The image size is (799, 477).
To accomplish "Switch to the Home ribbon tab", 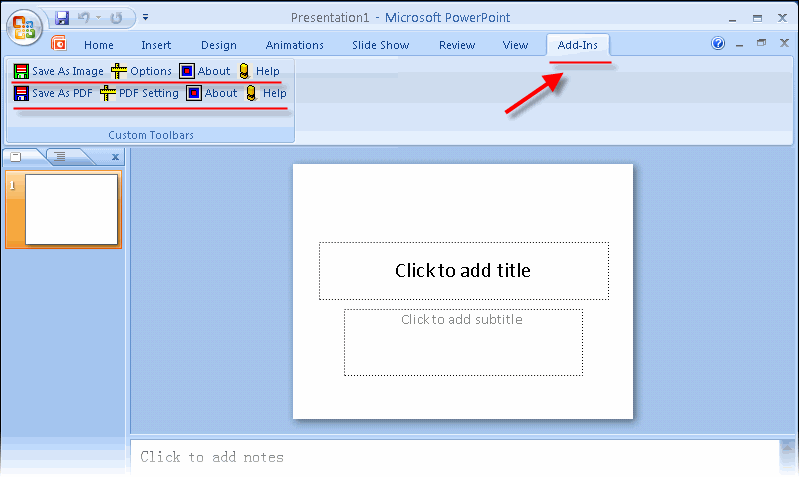I will pos(99,45).
